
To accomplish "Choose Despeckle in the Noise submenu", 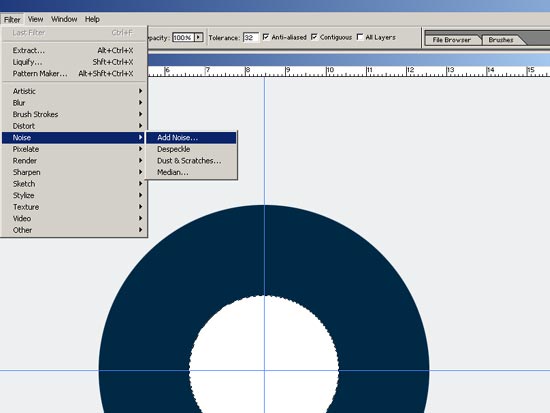I will point(191,149).
